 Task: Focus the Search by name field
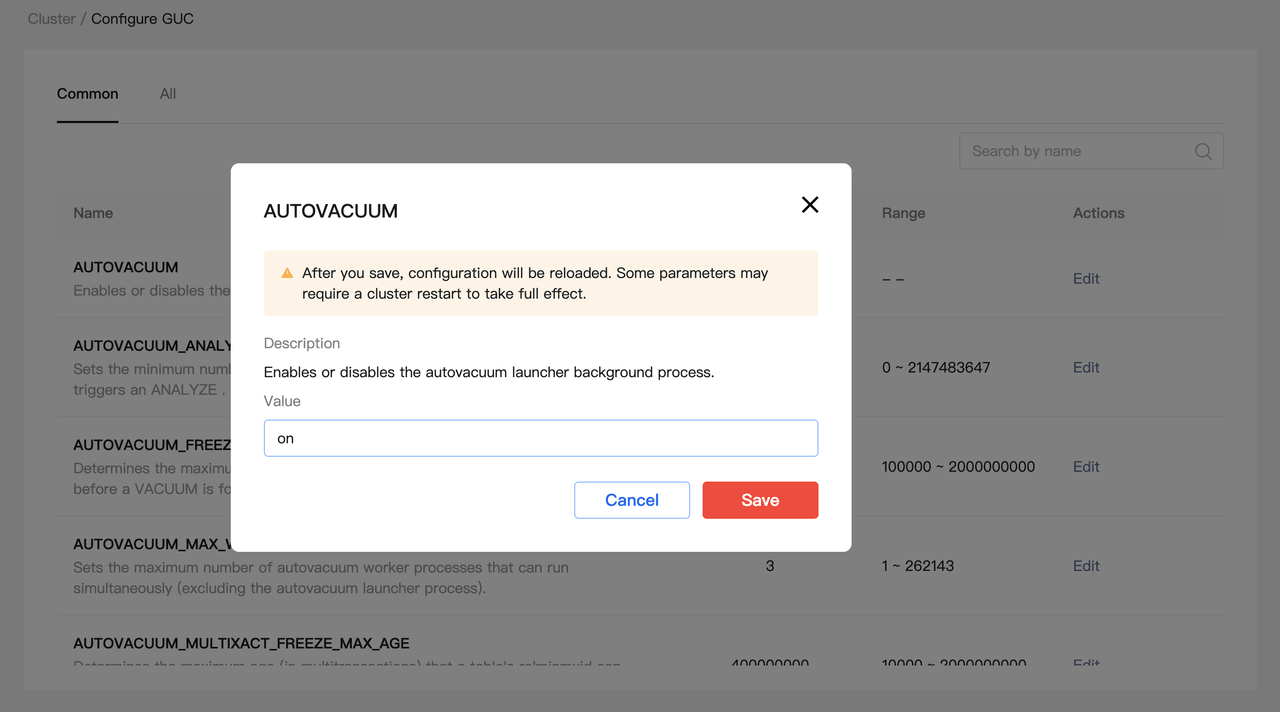tap(1075, 152)
